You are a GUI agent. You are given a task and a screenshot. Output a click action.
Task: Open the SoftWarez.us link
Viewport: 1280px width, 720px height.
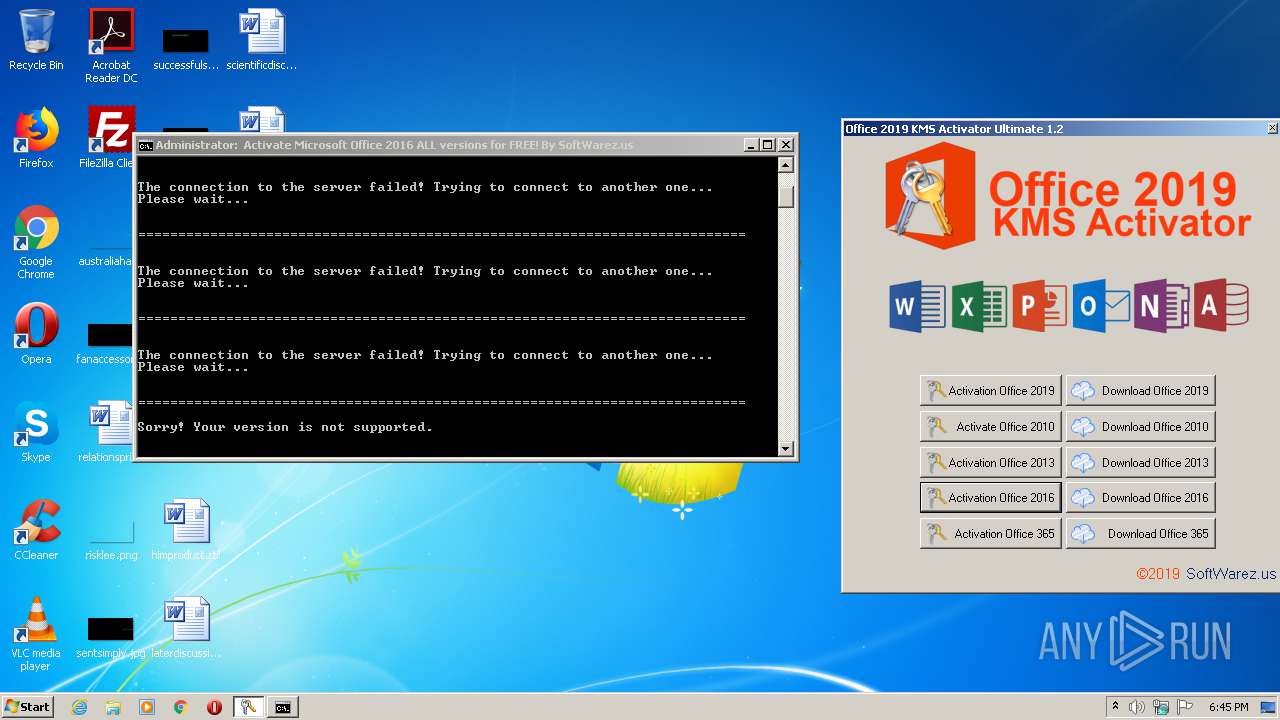coord(1231,574)
